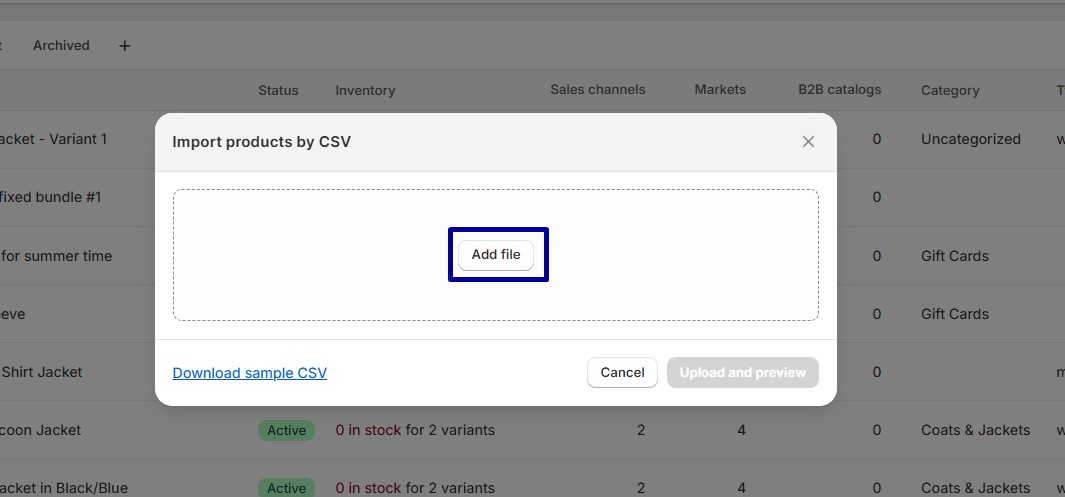Image resolution: width=1065 pixels, height=497 pixels.
Task: Select the Status column header
Action: (x=278, y=90)
